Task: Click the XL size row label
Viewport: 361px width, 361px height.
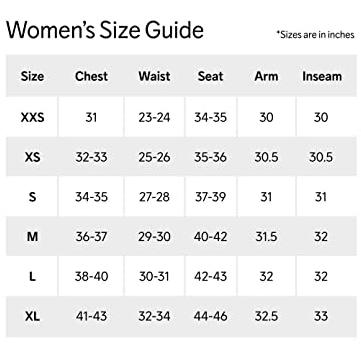Action: (x=32, y=316)
